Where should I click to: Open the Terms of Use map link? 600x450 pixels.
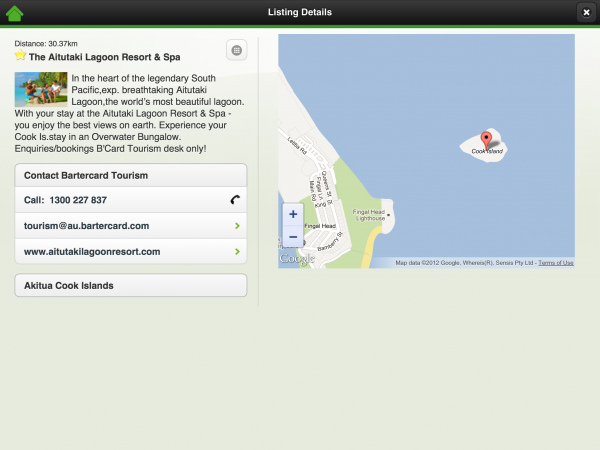[556, 263]
